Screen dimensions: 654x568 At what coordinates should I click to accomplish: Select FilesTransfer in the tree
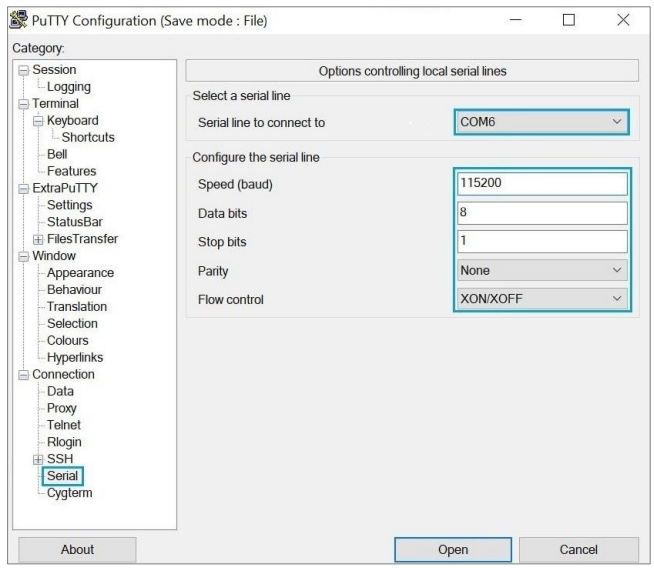coord(82,239)
